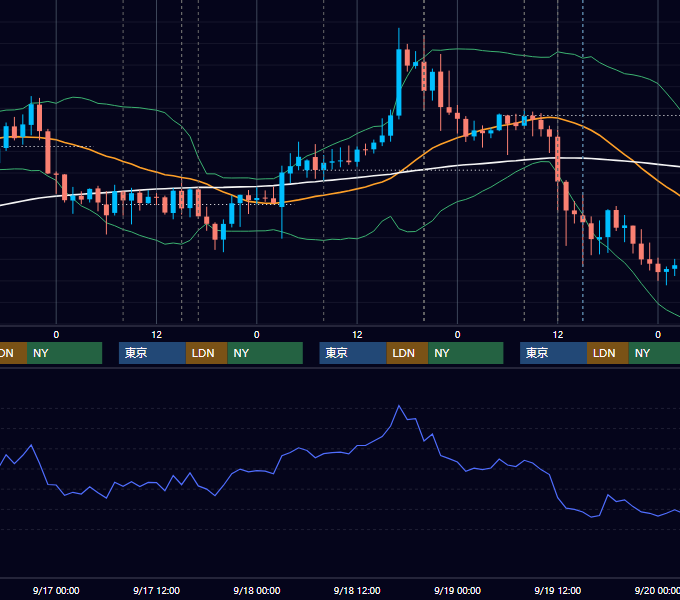Click the 9/18 00:00 time axis label
Screen dimensions: 680x600
pyautogui.click(x=257, y=590)
